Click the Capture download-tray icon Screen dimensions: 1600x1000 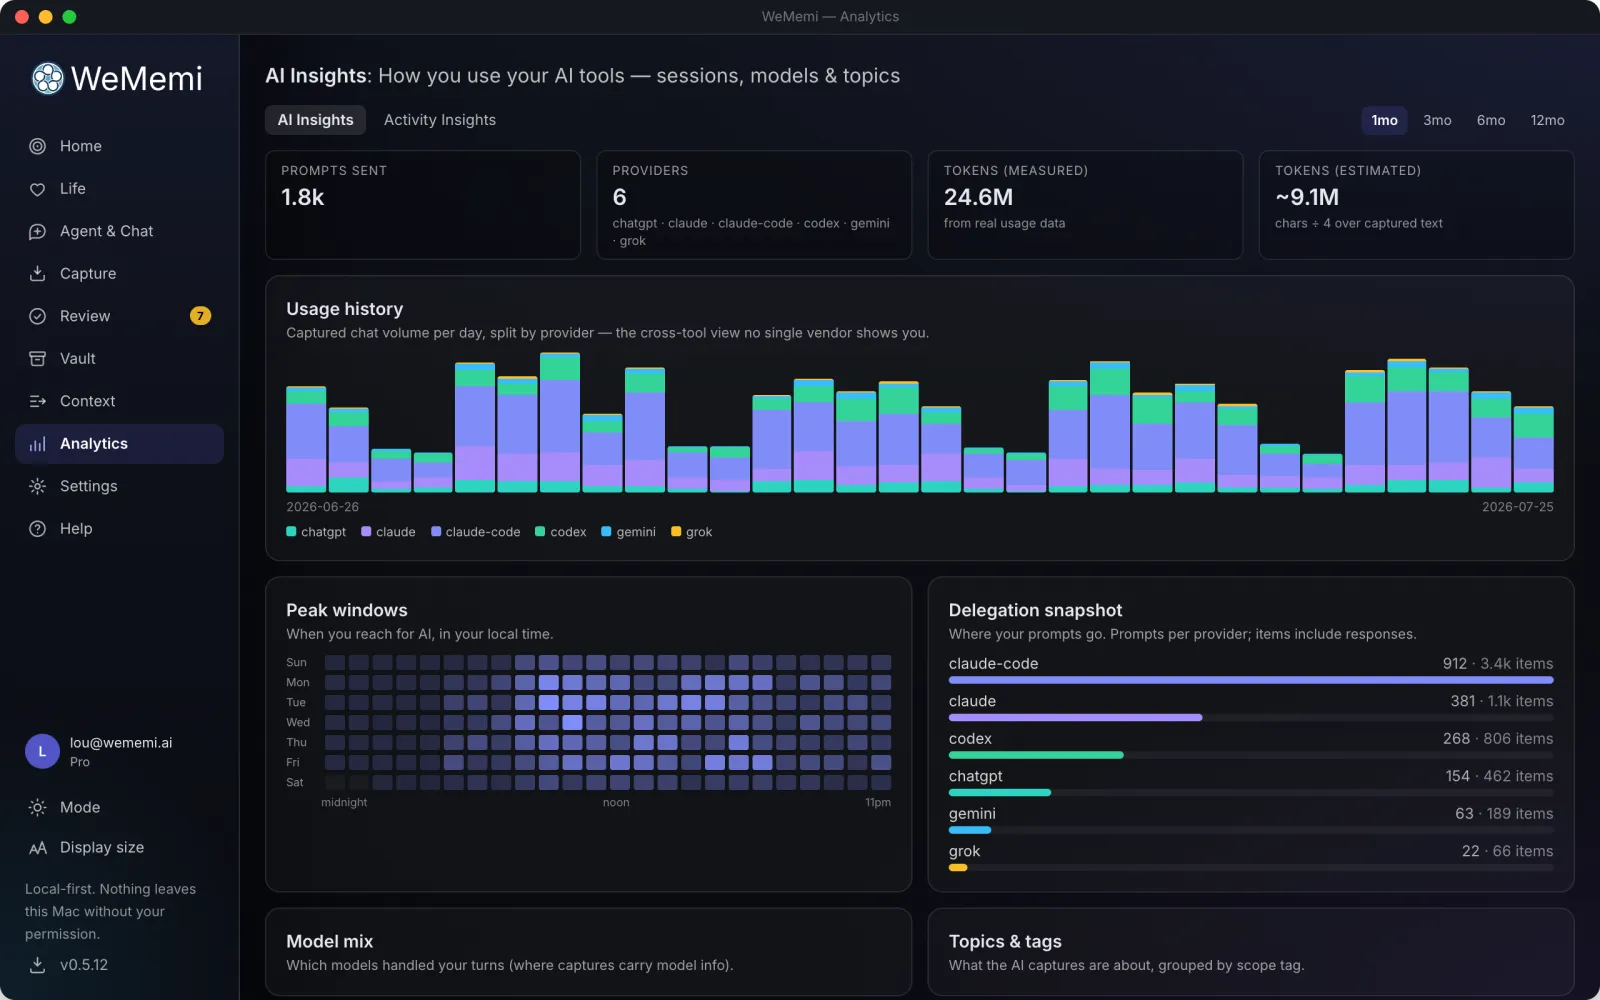[37, 274]
